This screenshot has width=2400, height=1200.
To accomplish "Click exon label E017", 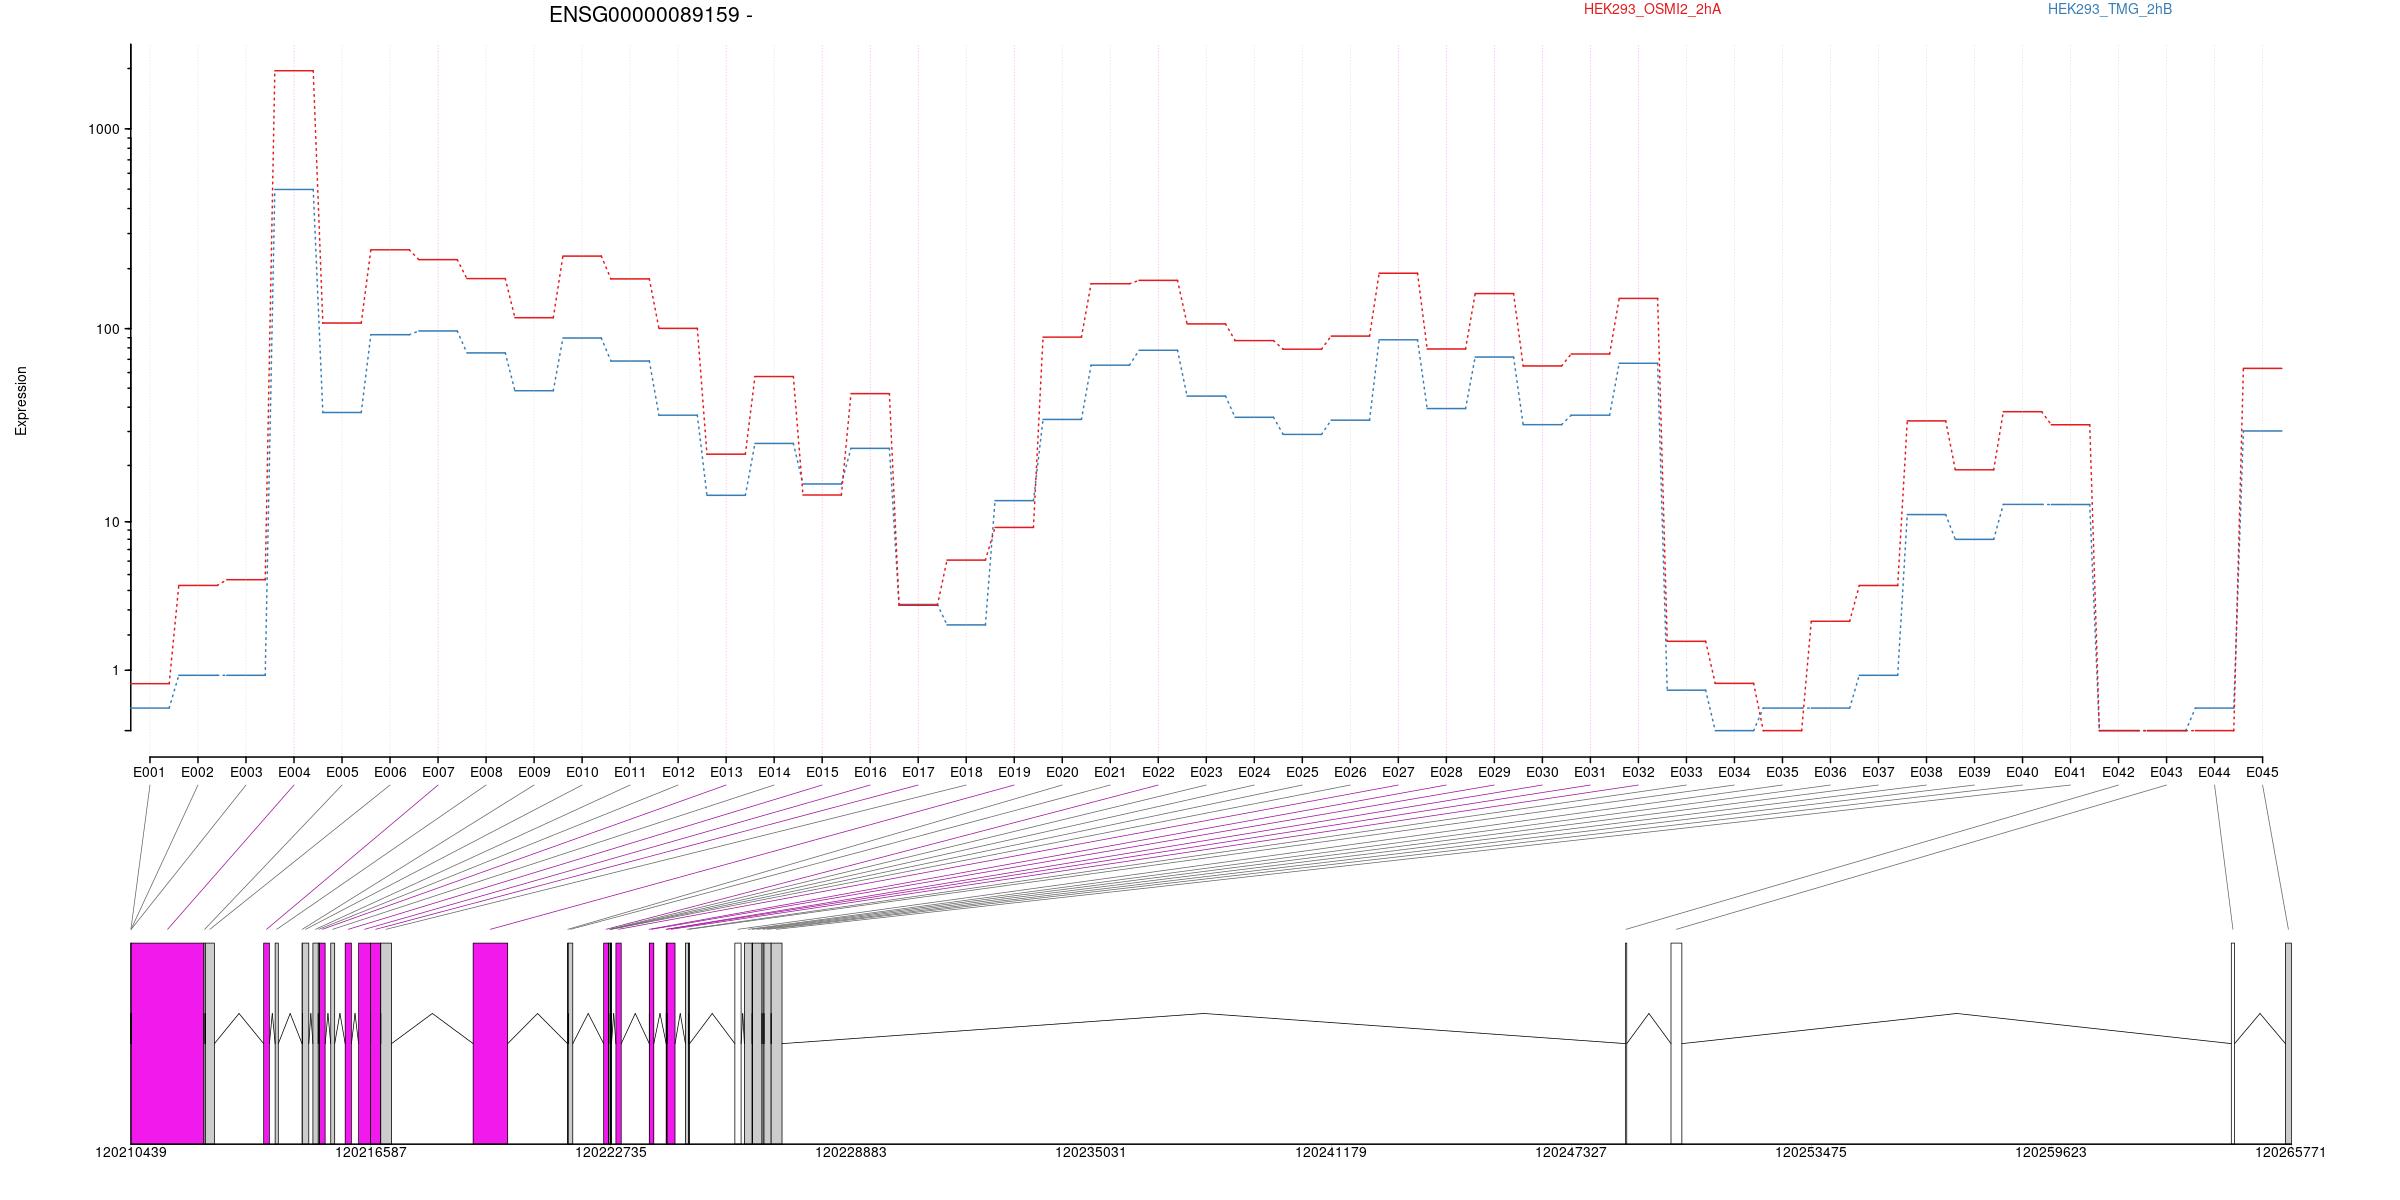I will click(918, 772).
